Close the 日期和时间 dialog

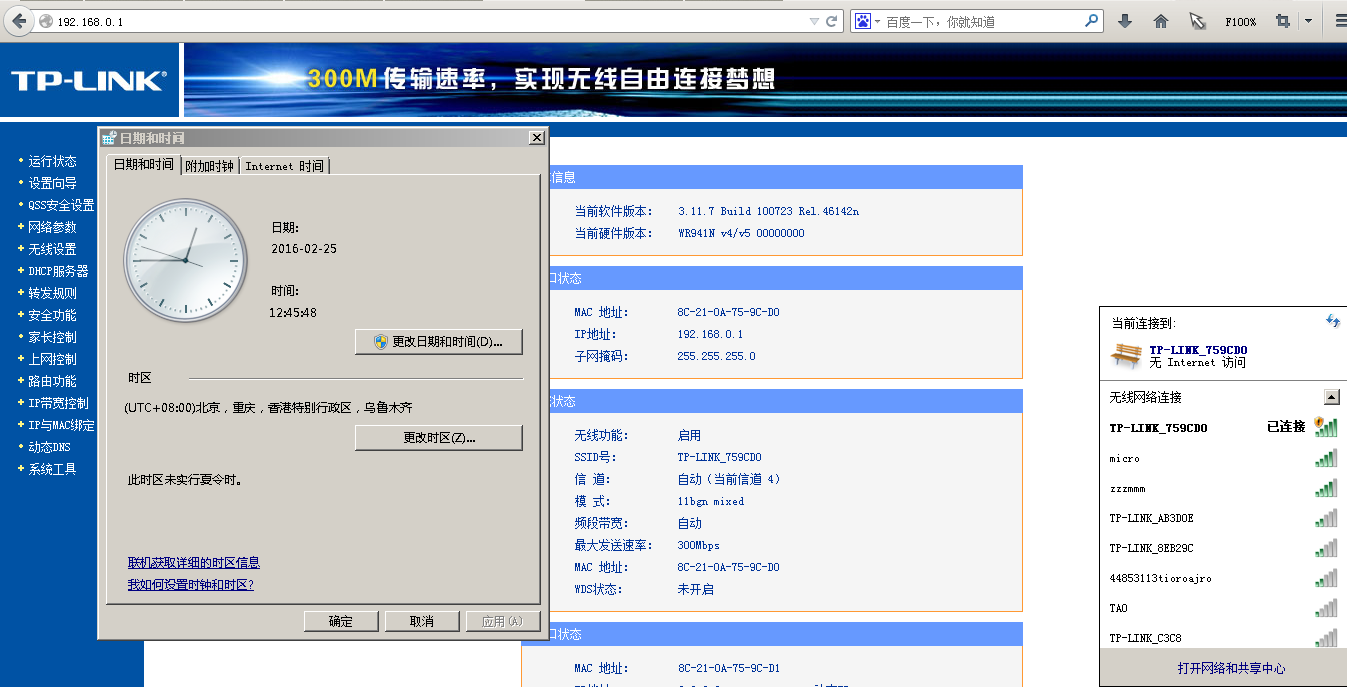pyautogui.click(x=536, y=138)
